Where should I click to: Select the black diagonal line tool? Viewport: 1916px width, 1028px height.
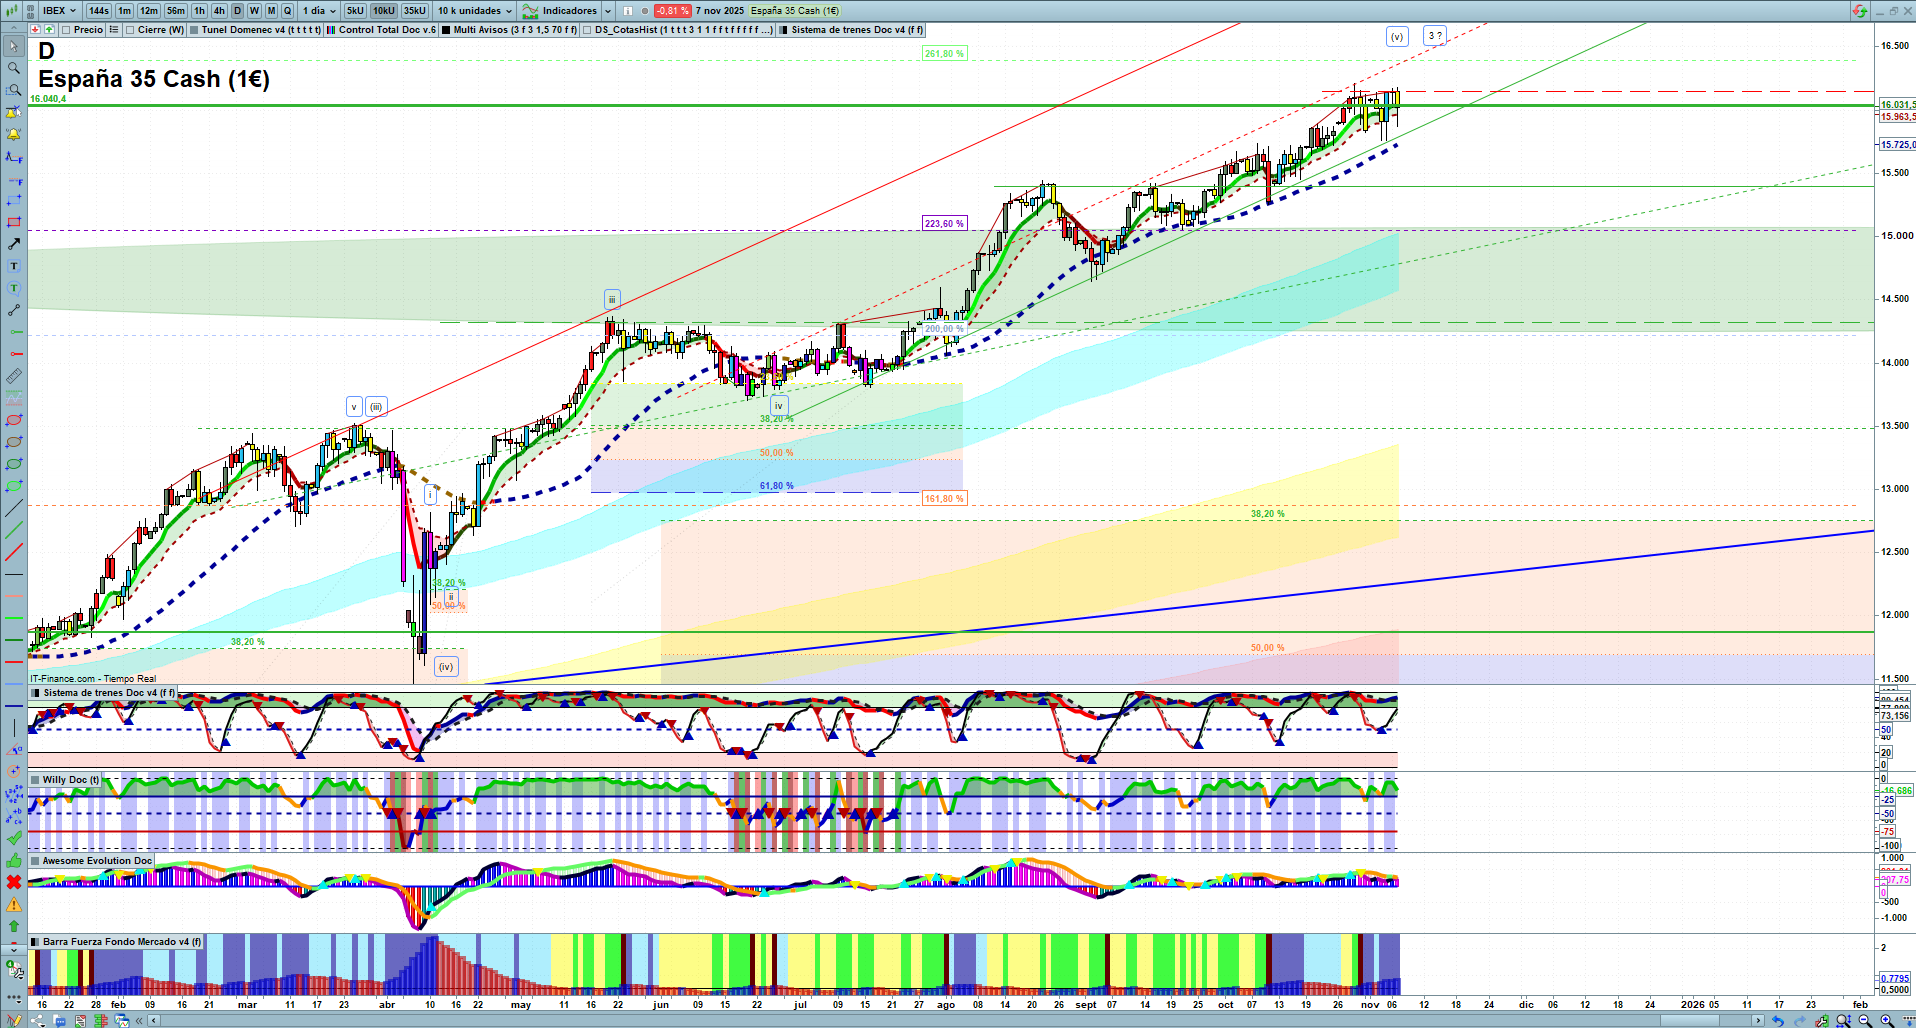[14, 508]
